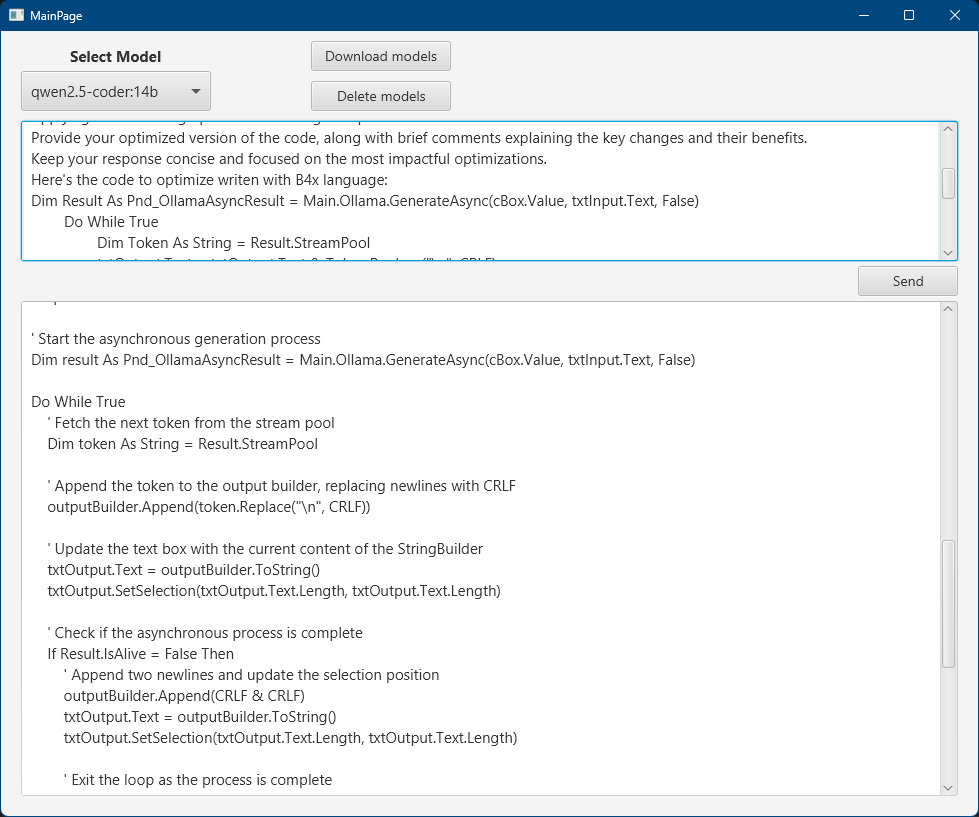Click the output area scrollbar thumb

pos(948,603)
